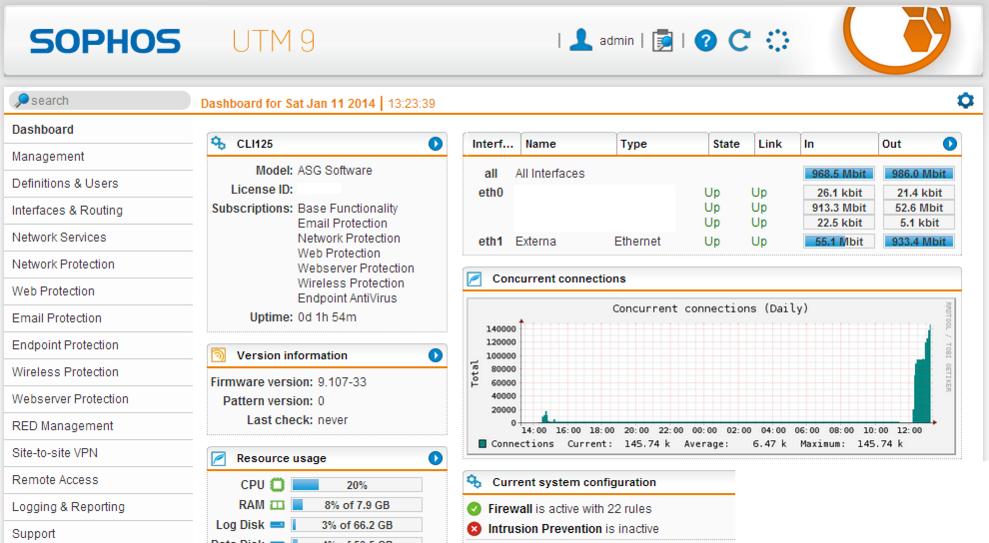
Task: Click the All Interfaces row
Action: pyautogui.click(x=711, y=173)
